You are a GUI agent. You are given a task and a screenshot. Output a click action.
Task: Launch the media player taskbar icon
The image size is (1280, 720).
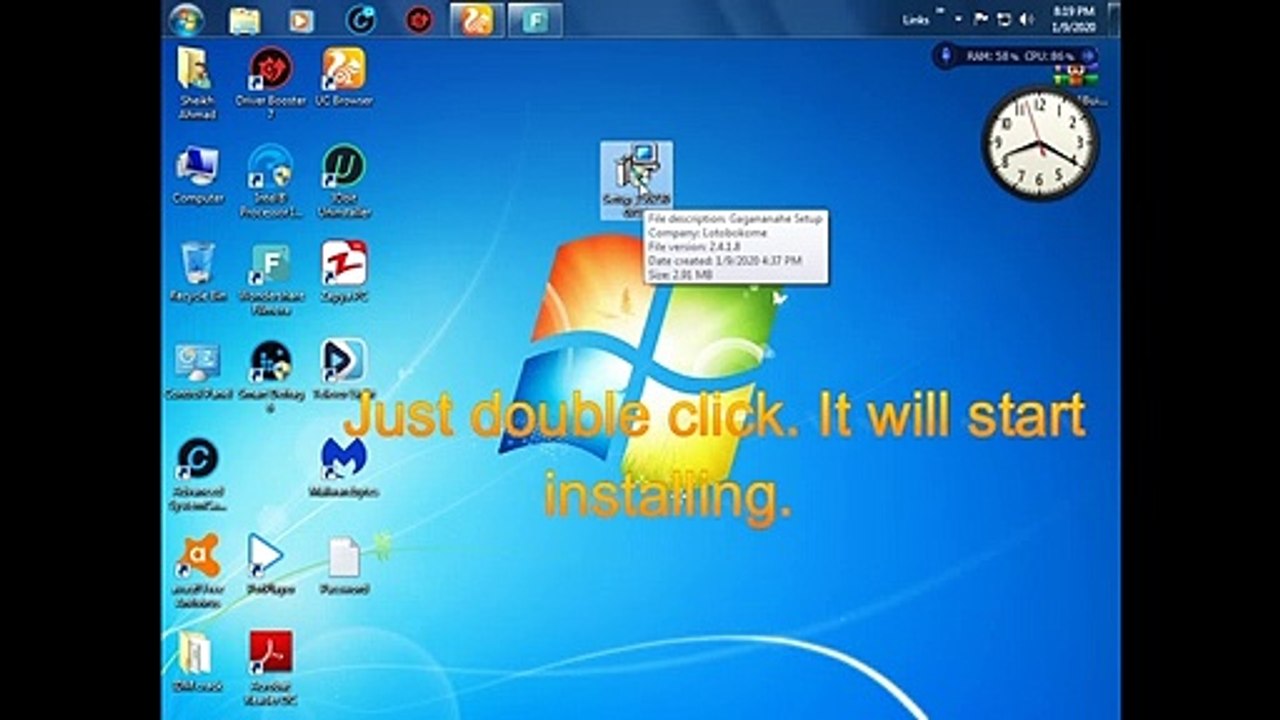(301, 19)
